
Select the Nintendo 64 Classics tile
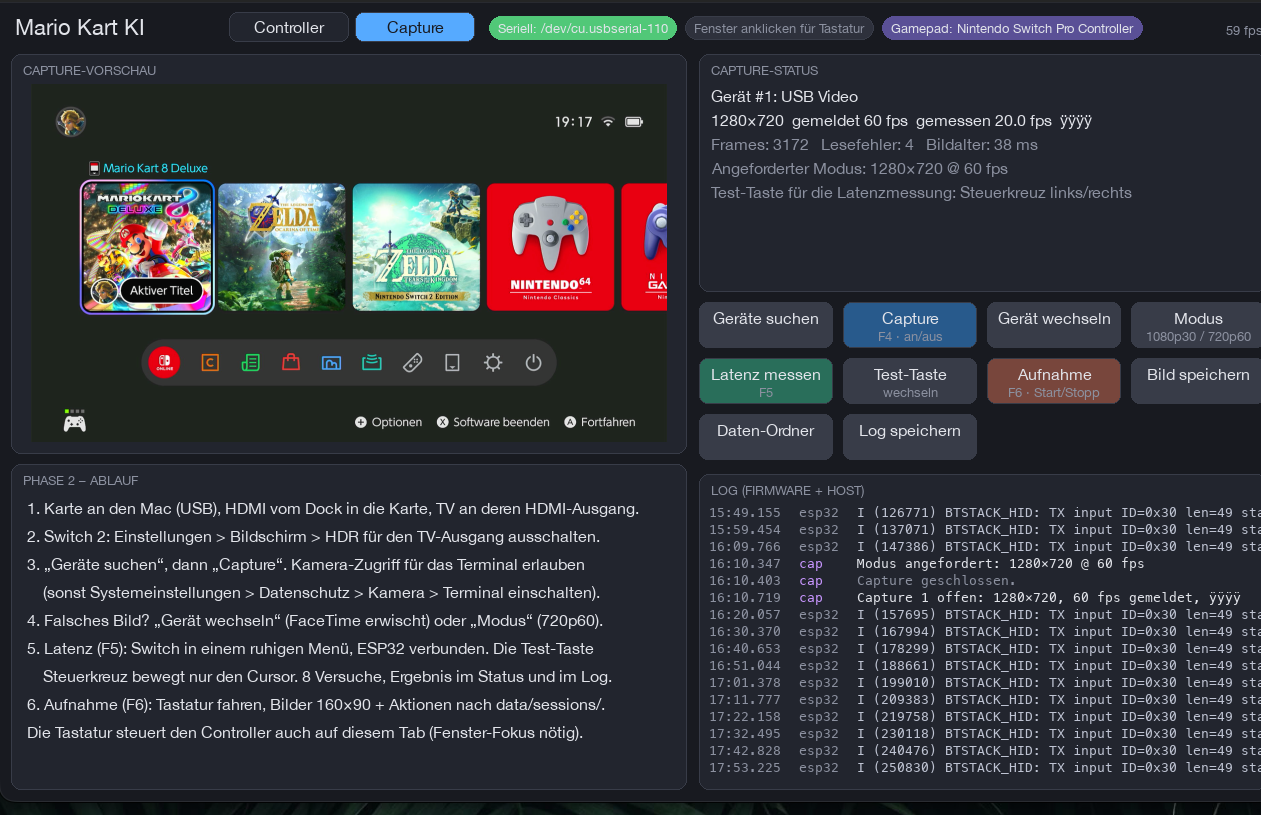tap(551, 247)
